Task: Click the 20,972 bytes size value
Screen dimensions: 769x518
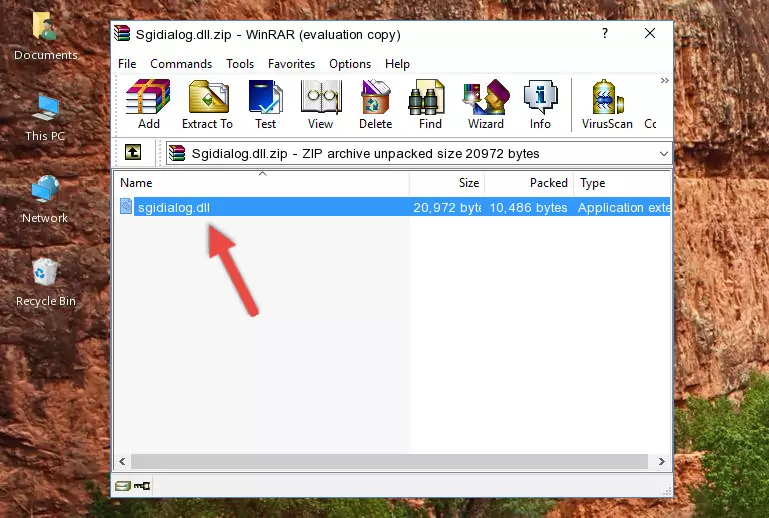Action: click(x=447, y=207)
